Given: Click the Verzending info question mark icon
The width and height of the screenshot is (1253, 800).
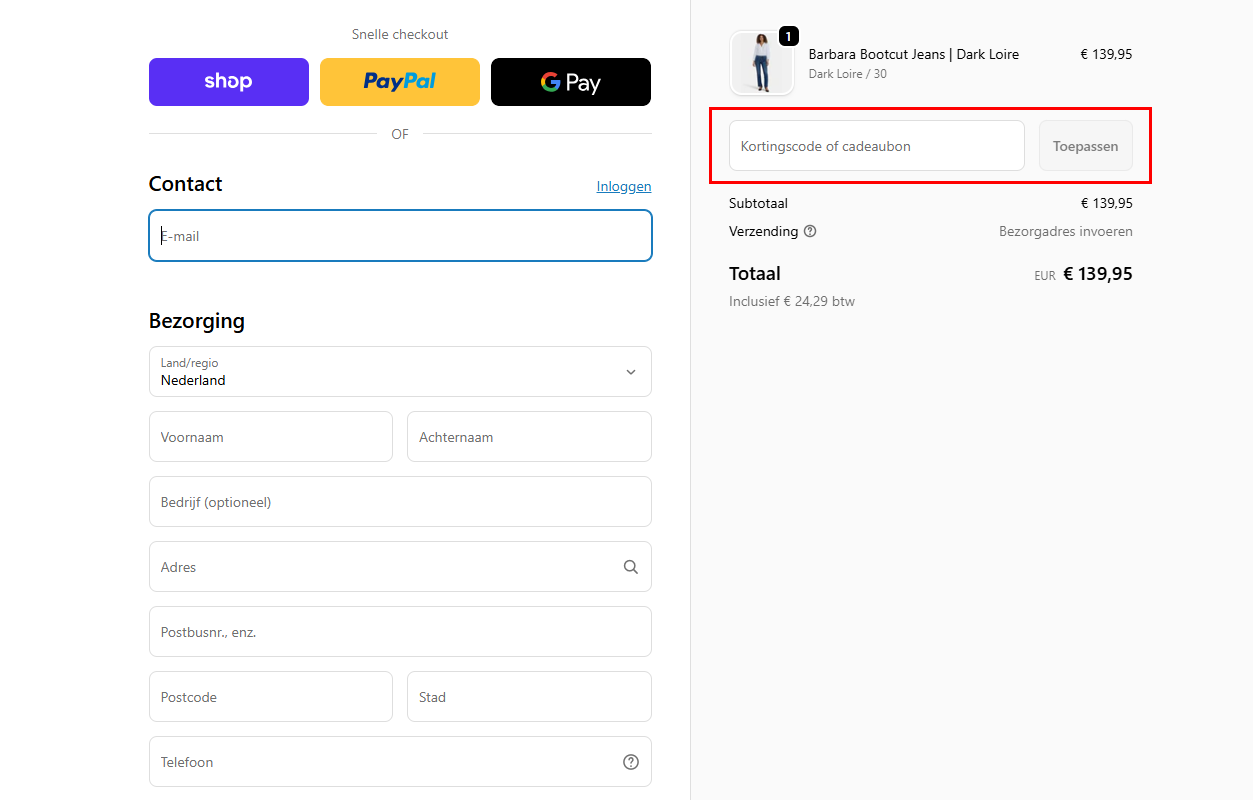Looking at the screenshot, I should coord(810,231).
